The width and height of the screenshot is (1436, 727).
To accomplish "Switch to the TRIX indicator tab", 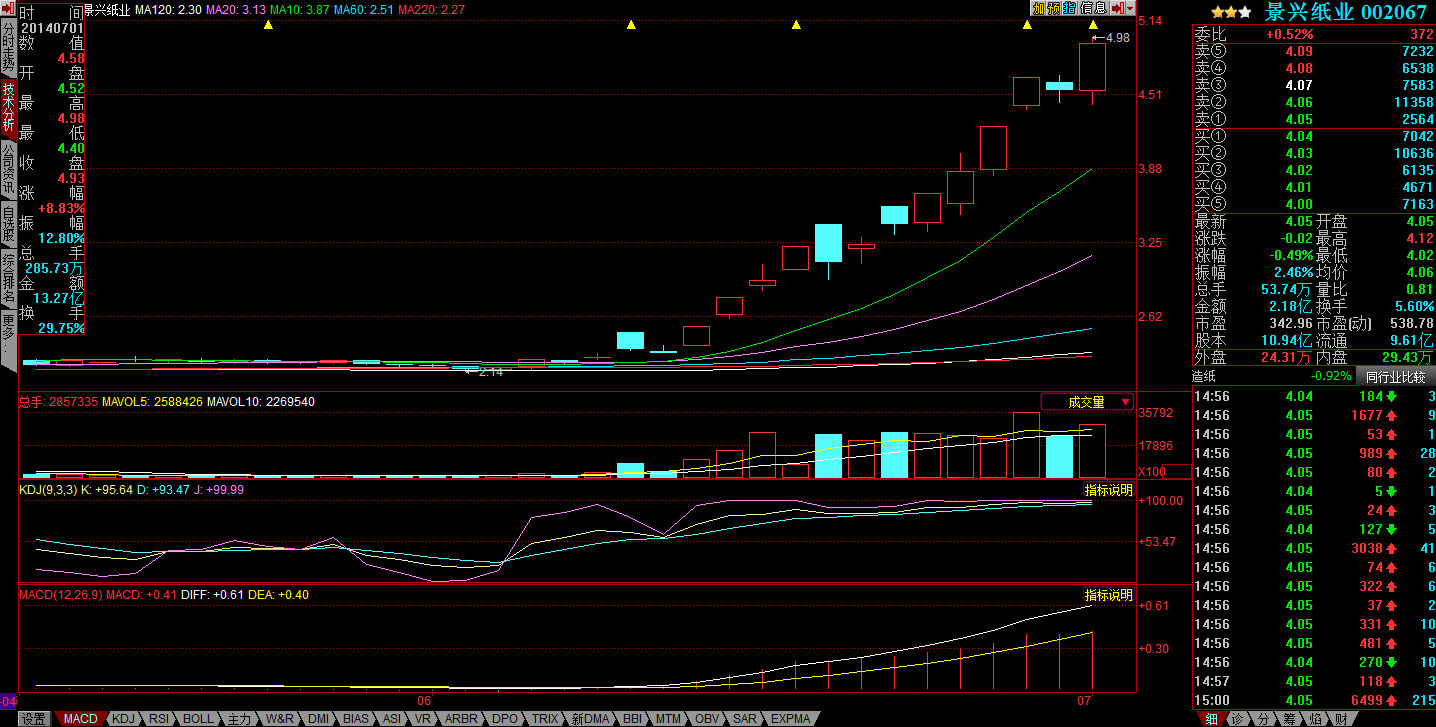I will pos(545,719).
